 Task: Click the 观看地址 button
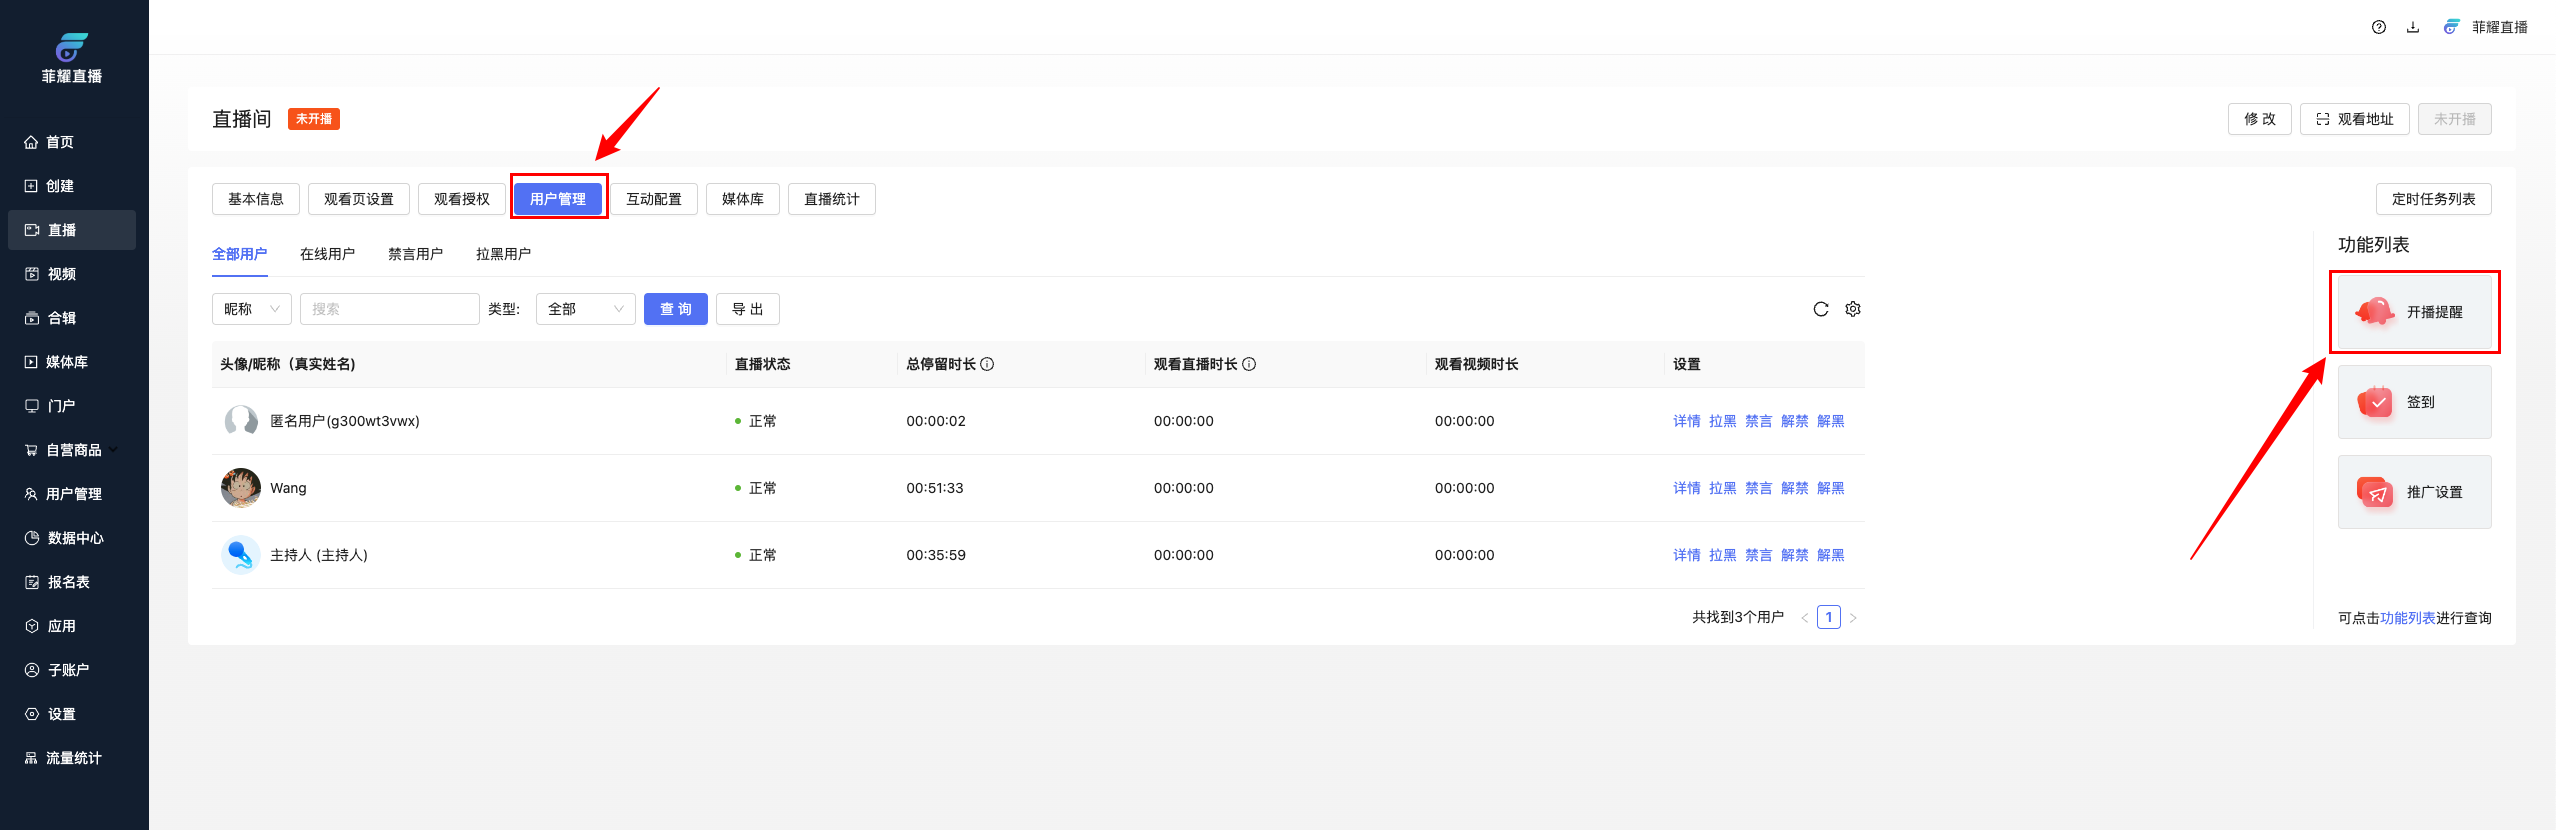pyautogui.click(x=2354, y=119)
